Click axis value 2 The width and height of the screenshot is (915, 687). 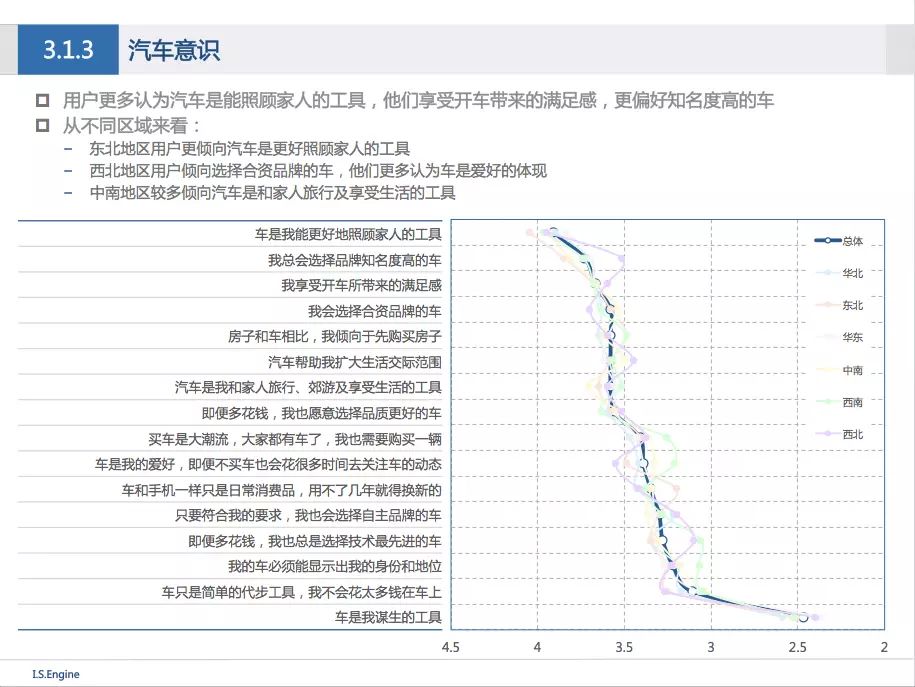[884, 647]
